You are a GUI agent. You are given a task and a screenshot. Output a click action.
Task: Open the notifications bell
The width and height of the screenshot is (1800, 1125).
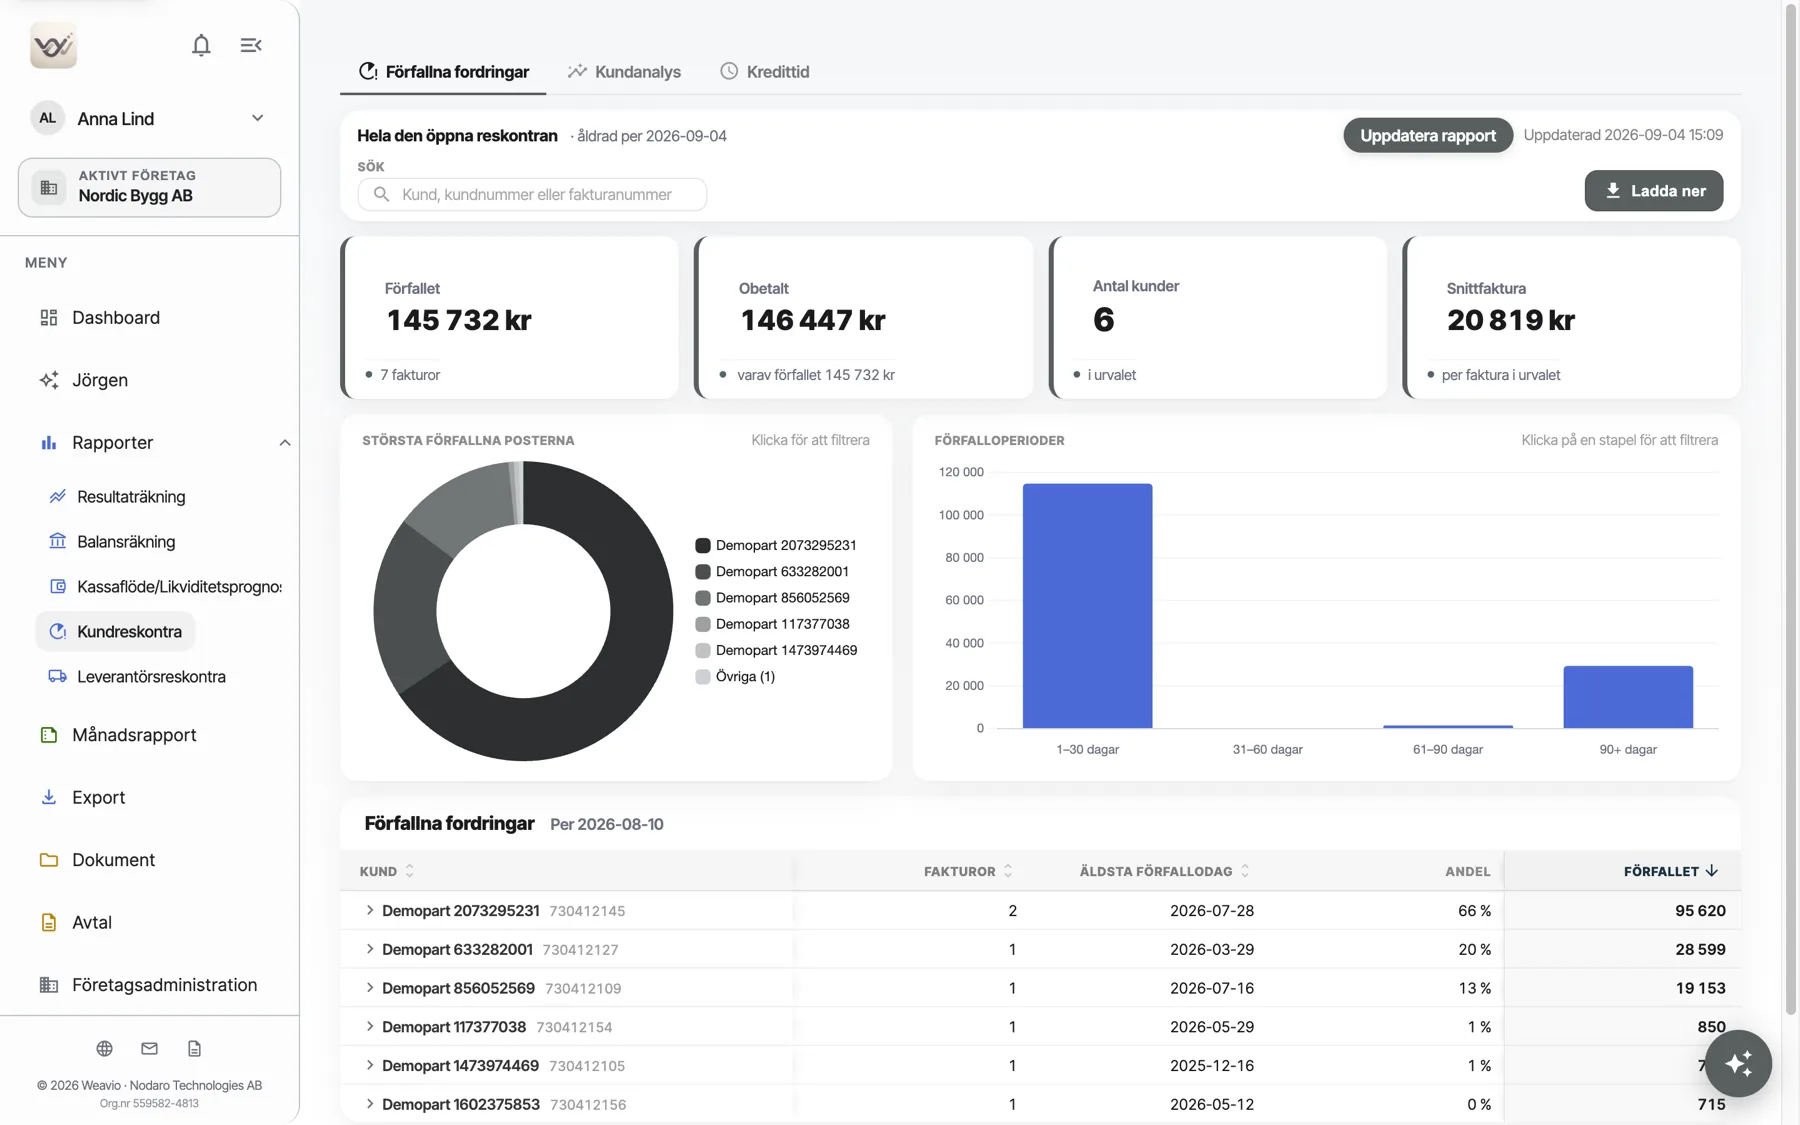(201, 45)
